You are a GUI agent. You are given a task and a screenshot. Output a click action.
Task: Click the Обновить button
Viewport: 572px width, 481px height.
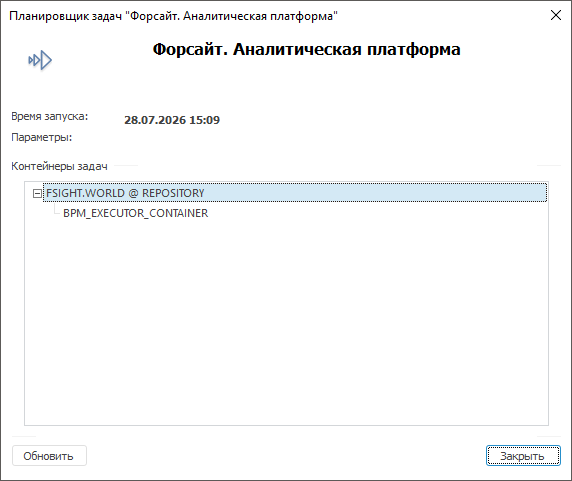tap(49, 455)
